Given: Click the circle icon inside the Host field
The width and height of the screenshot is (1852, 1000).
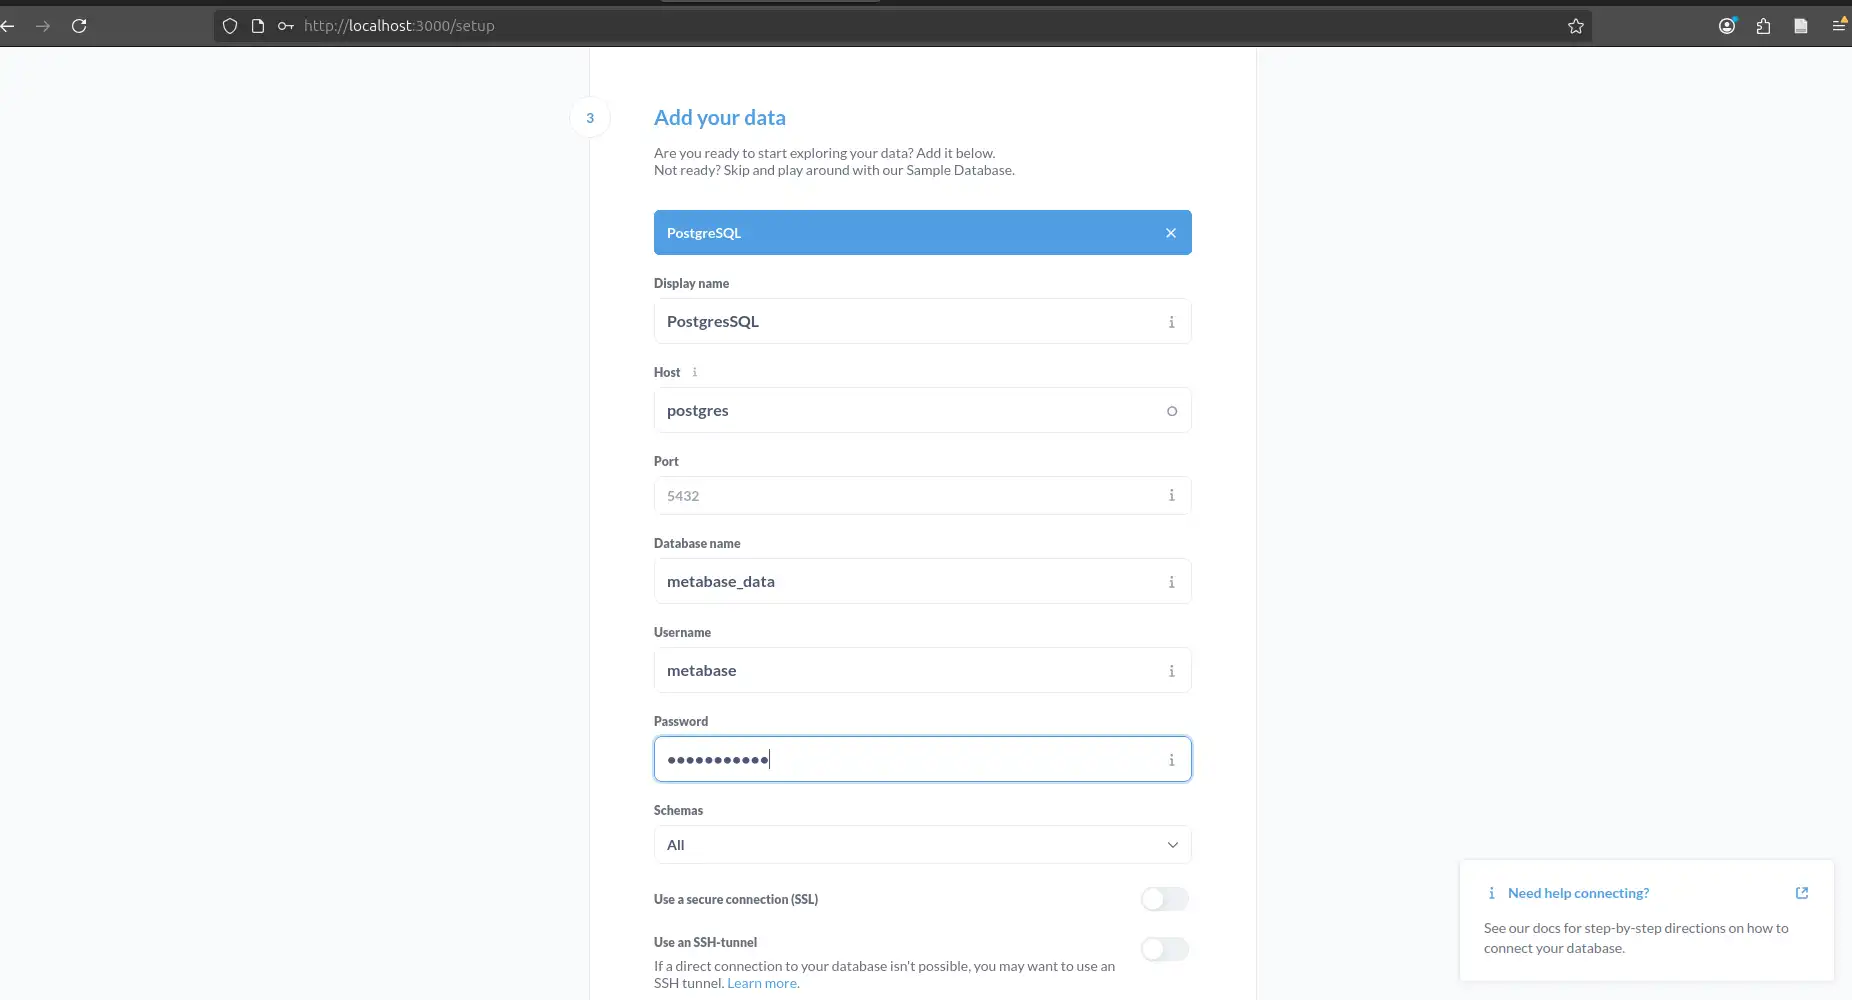Looking at the screenshot, I should (x=1172, y=411).
